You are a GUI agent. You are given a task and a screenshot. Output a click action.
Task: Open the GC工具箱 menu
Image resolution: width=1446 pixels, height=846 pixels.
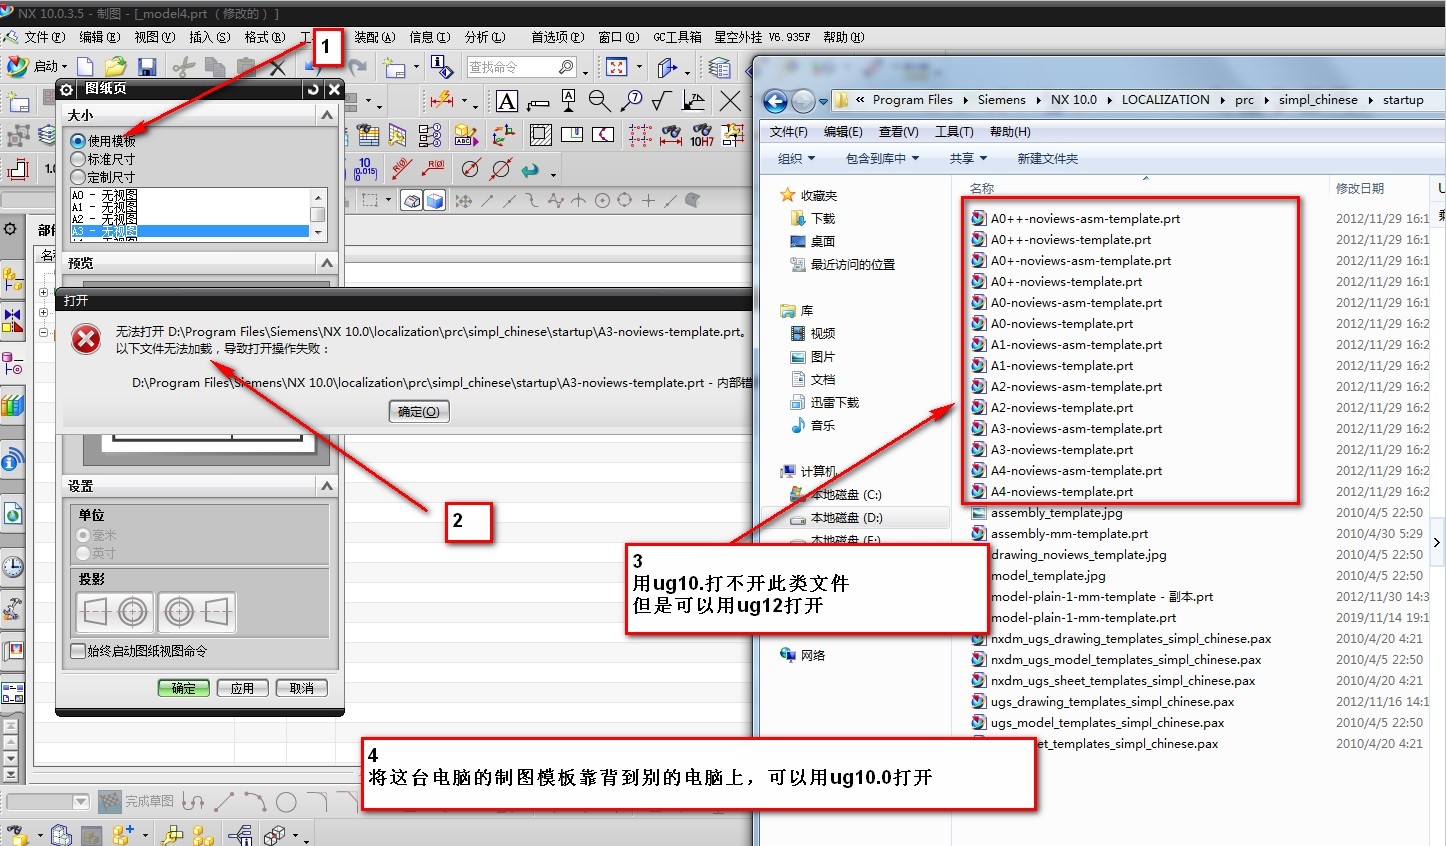677,37
